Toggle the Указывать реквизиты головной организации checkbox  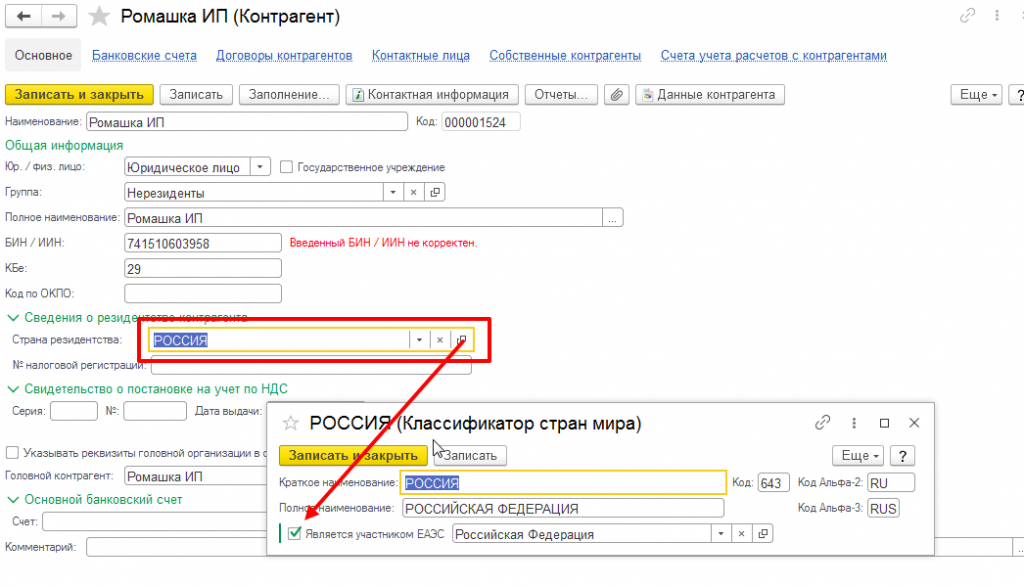(x=12, y=453)
